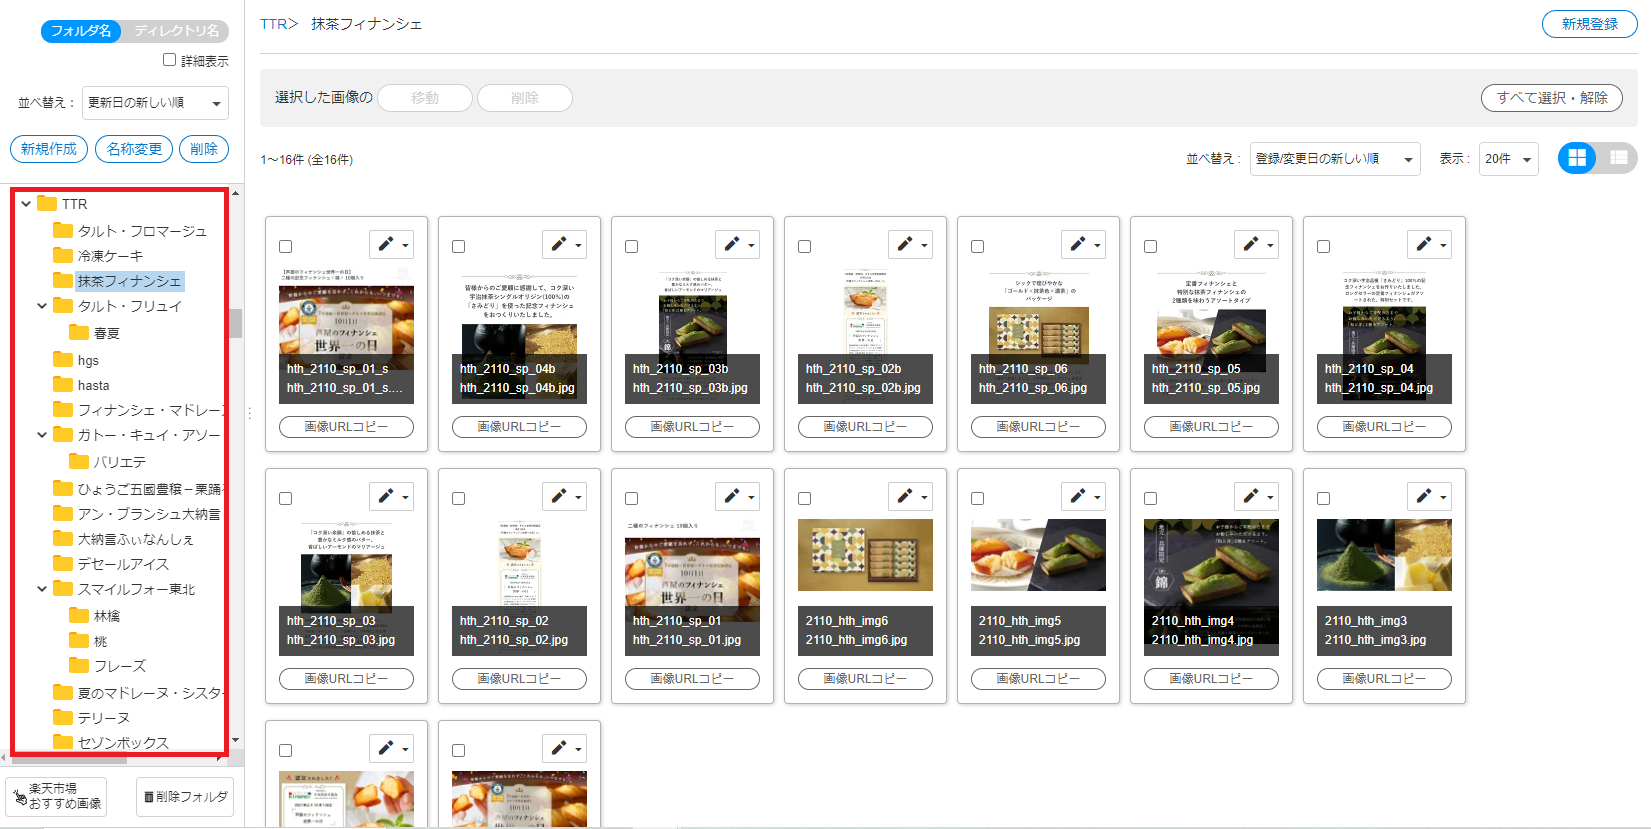The width and height of the screenshot is (1651, 829).
Task: Open edit pencil menu for 2110_hth_img4
Action: 1257,496
